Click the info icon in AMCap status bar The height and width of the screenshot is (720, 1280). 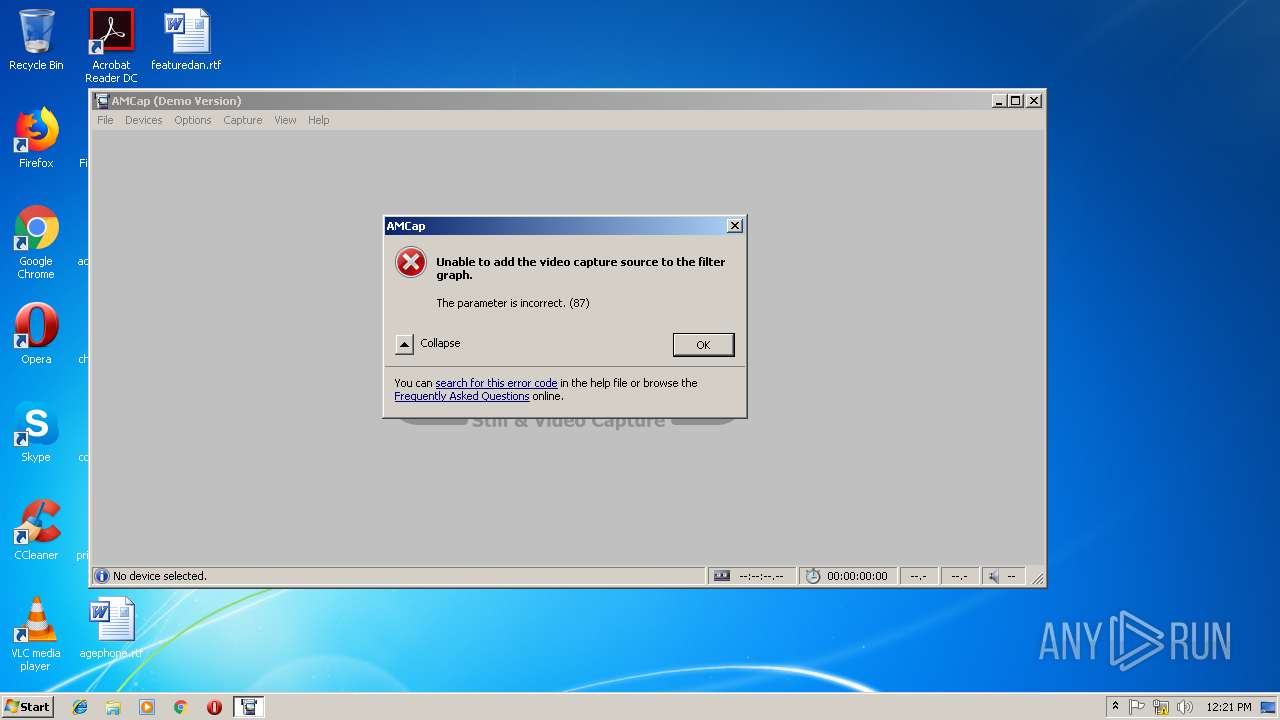101,576
